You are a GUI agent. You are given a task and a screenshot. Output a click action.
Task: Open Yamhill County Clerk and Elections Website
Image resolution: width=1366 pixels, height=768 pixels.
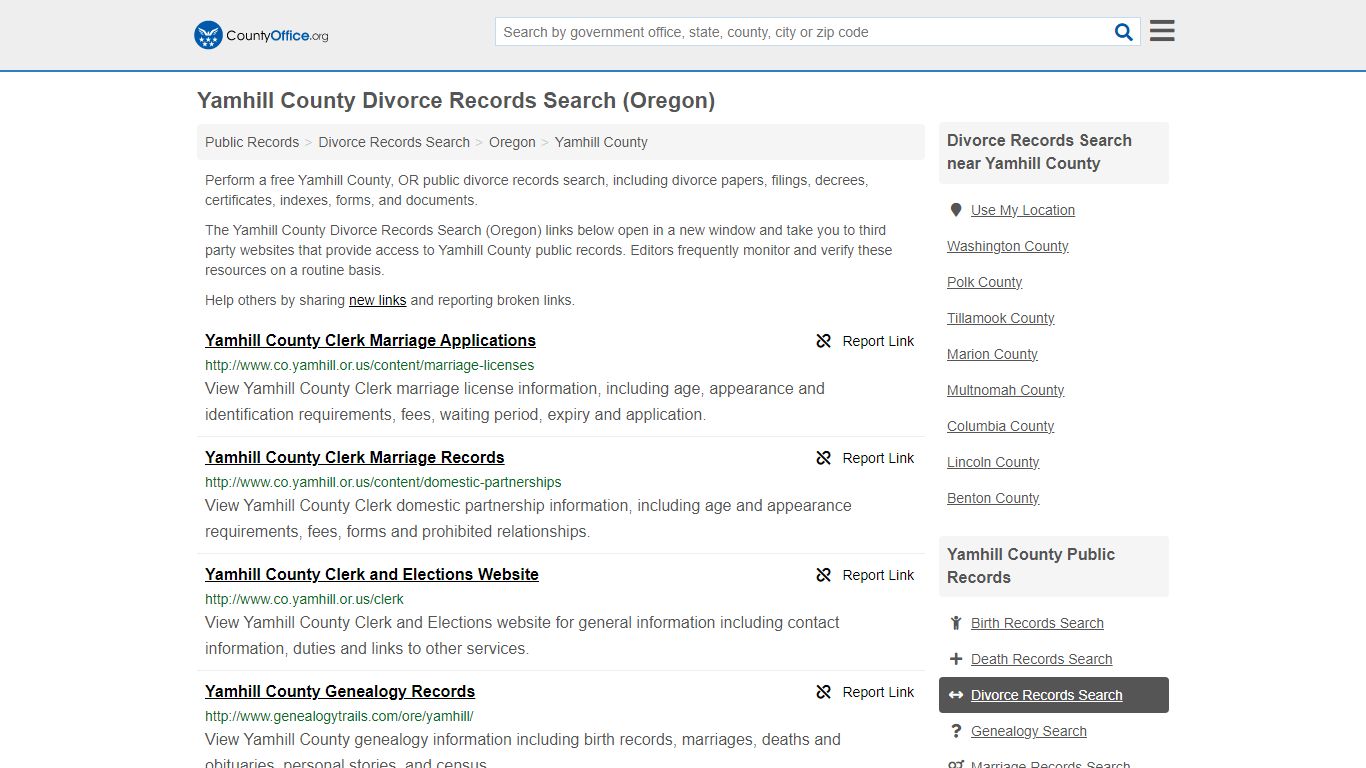372,574
